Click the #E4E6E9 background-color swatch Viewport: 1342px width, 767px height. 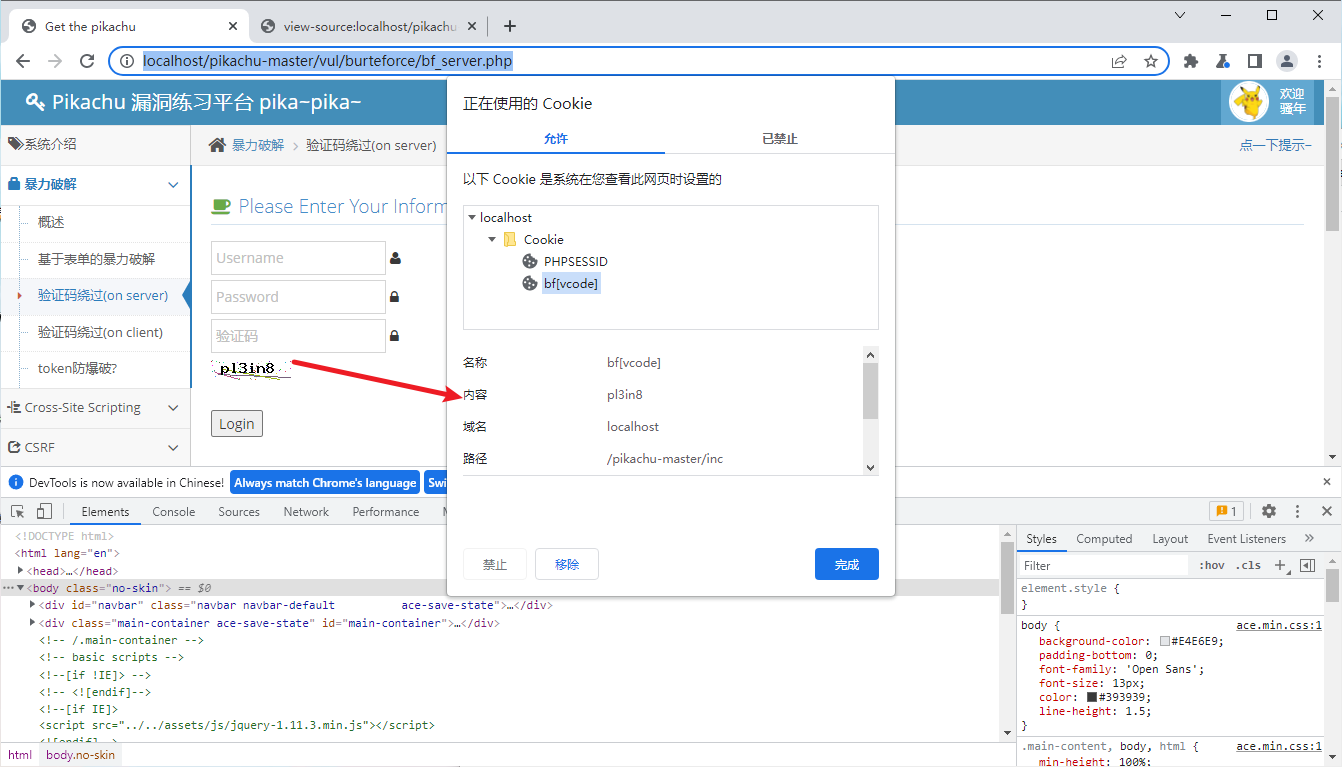1165,641
